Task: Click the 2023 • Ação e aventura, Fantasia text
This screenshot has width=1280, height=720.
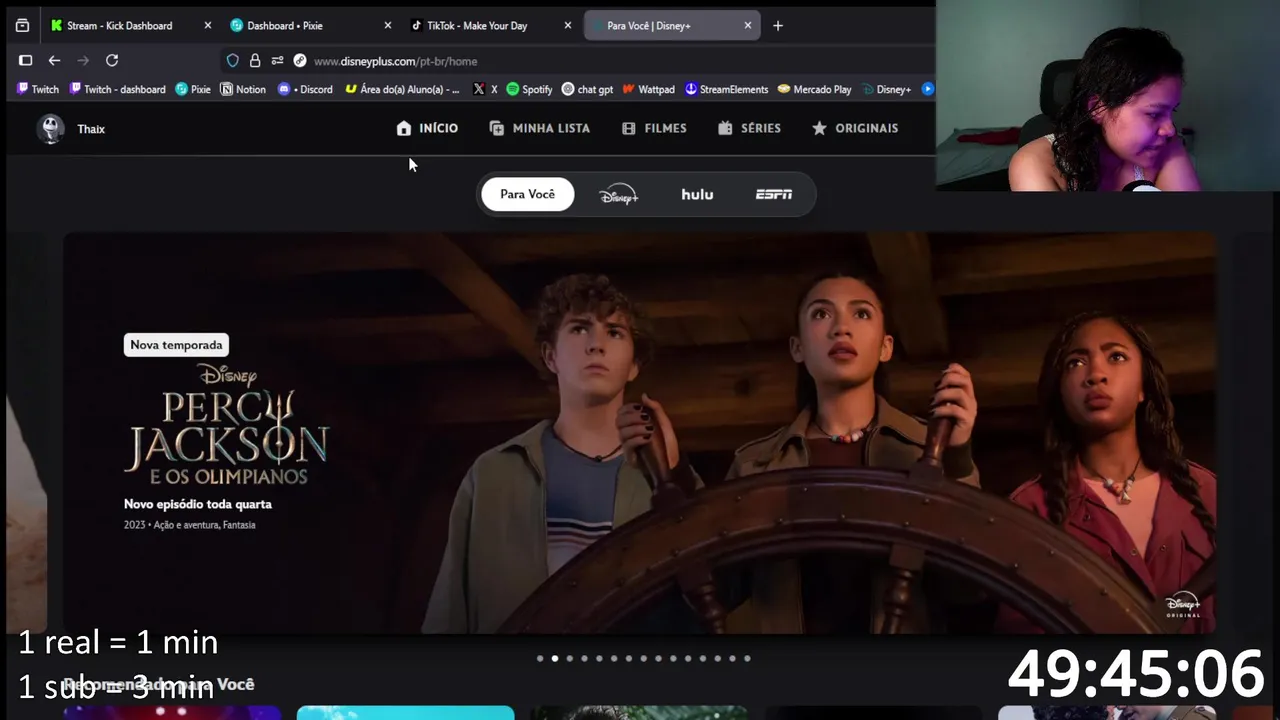Action: click(x=190, y=525)
